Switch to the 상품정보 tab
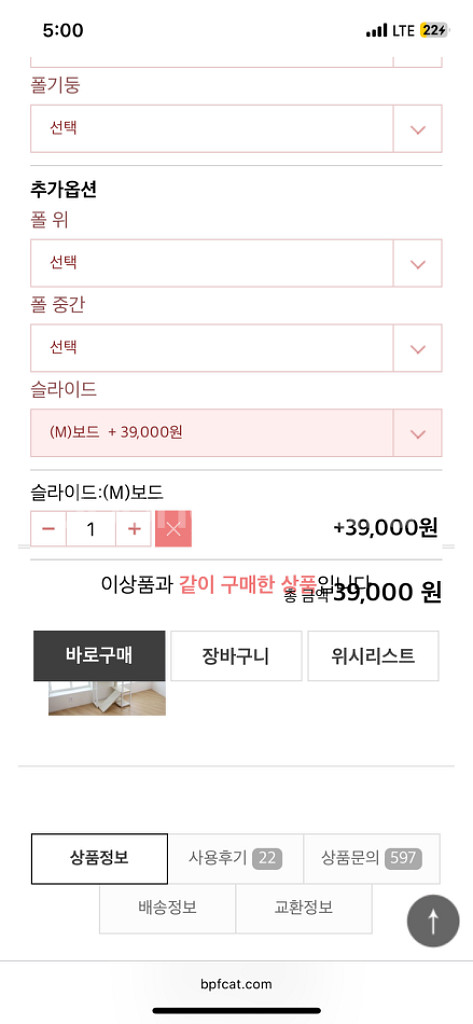The image size is (473, 1024). tap(99, 859)
